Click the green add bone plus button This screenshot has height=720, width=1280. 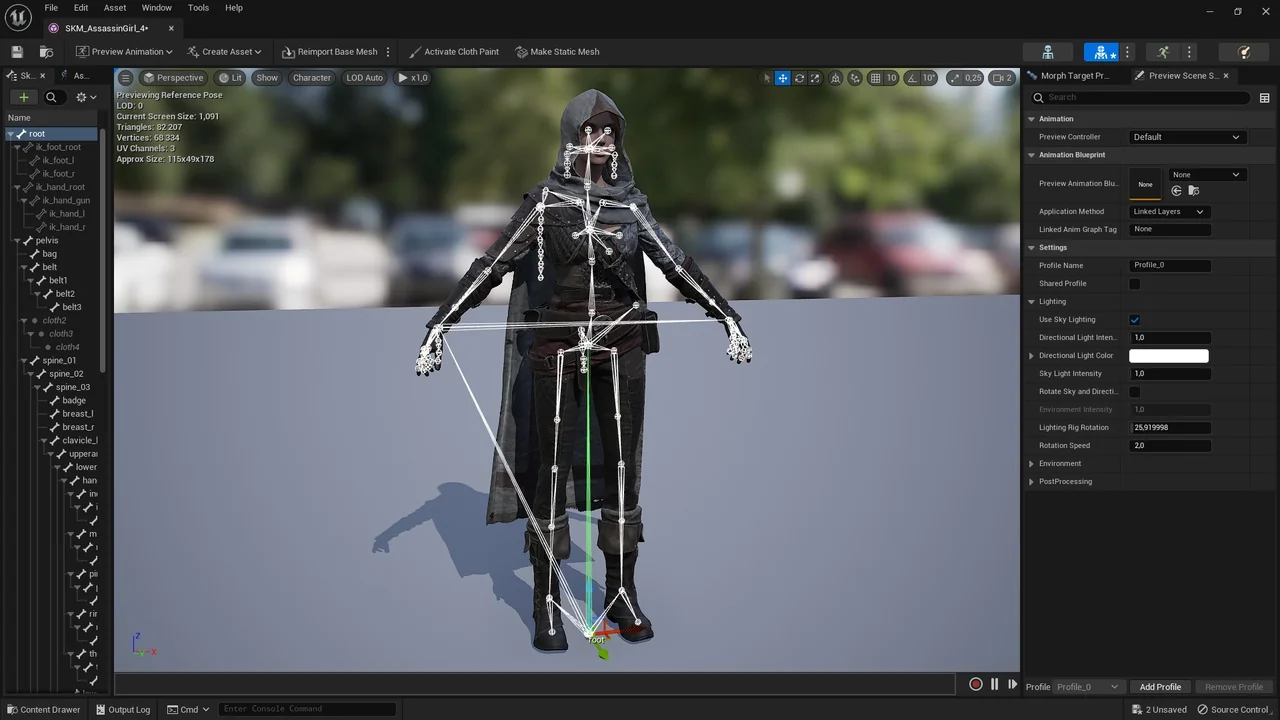23,97
